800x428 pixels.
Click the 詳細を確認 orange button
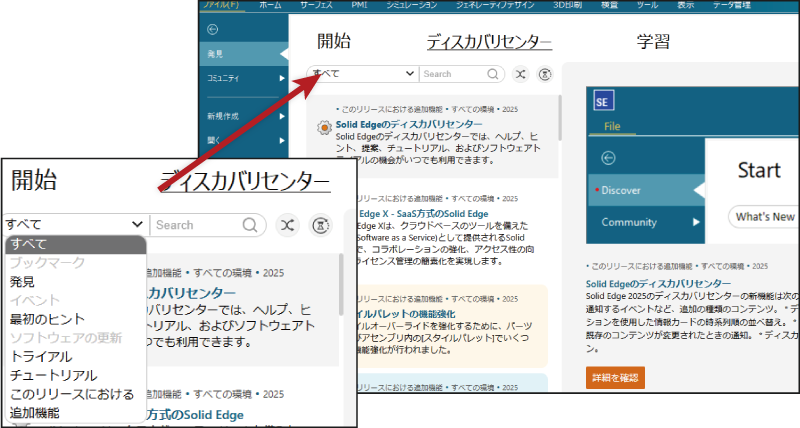615,378
